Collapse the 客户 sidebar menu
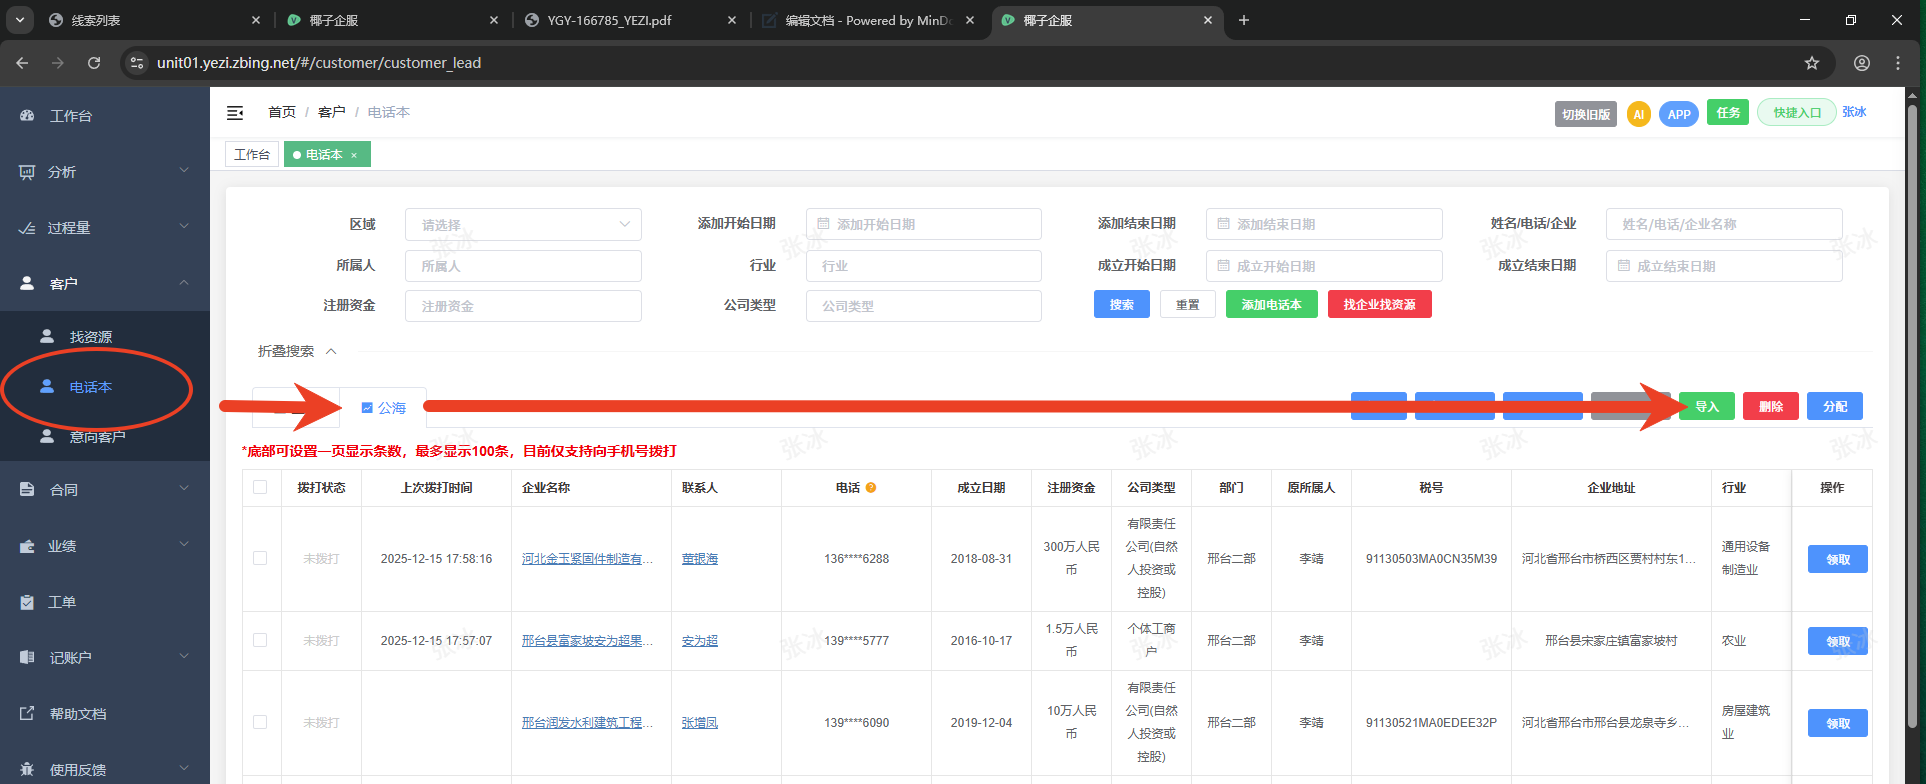 tap(184, 283)
